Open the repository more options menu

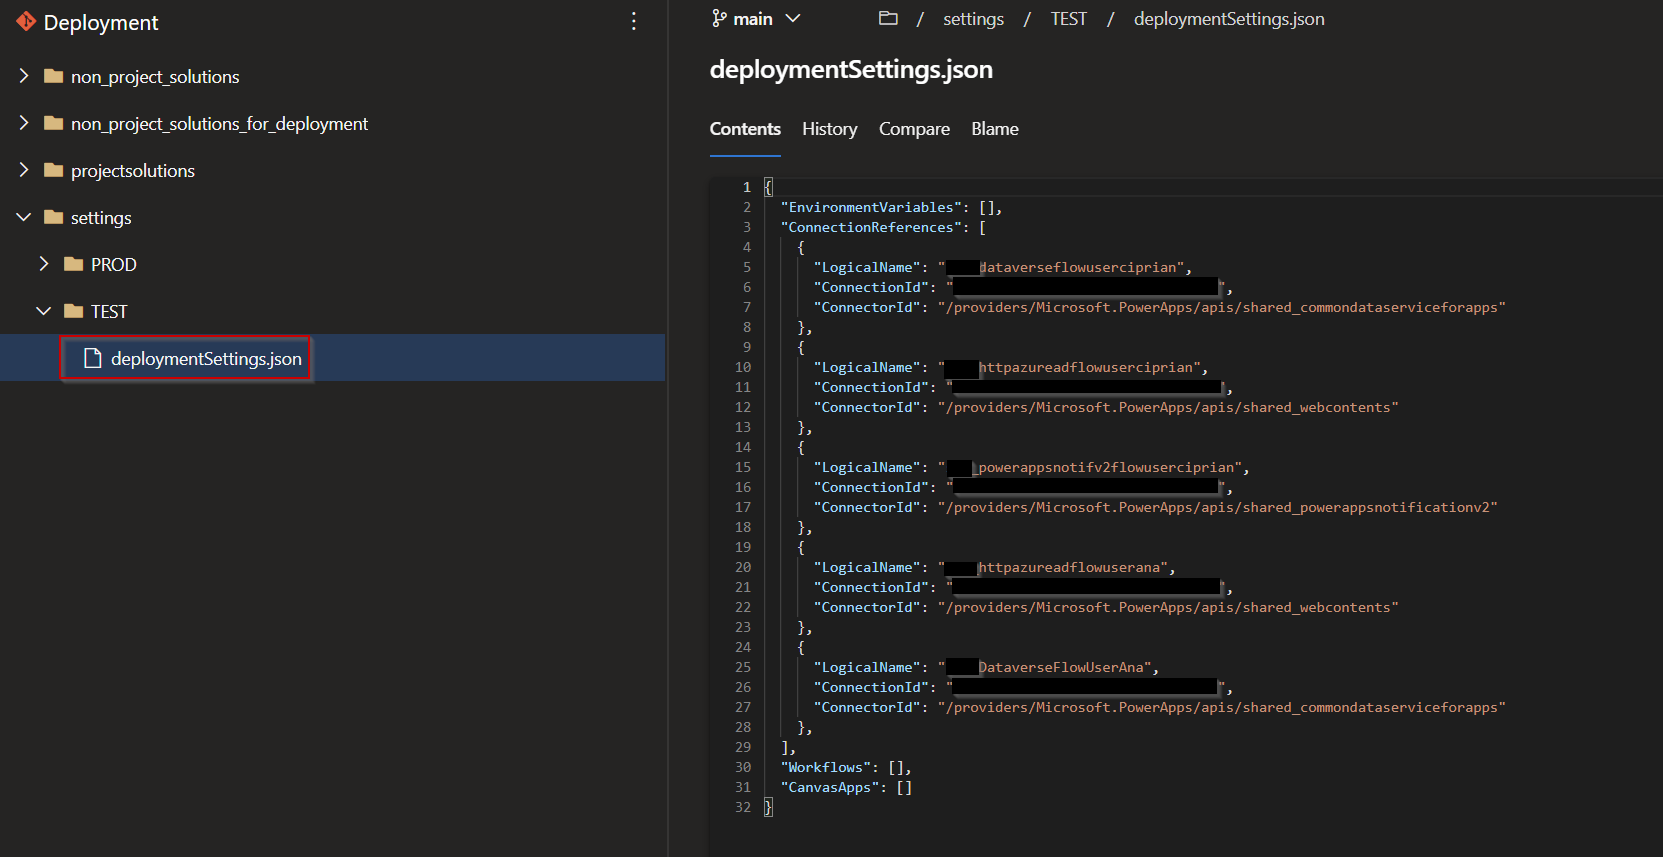[x=633, y=22]
